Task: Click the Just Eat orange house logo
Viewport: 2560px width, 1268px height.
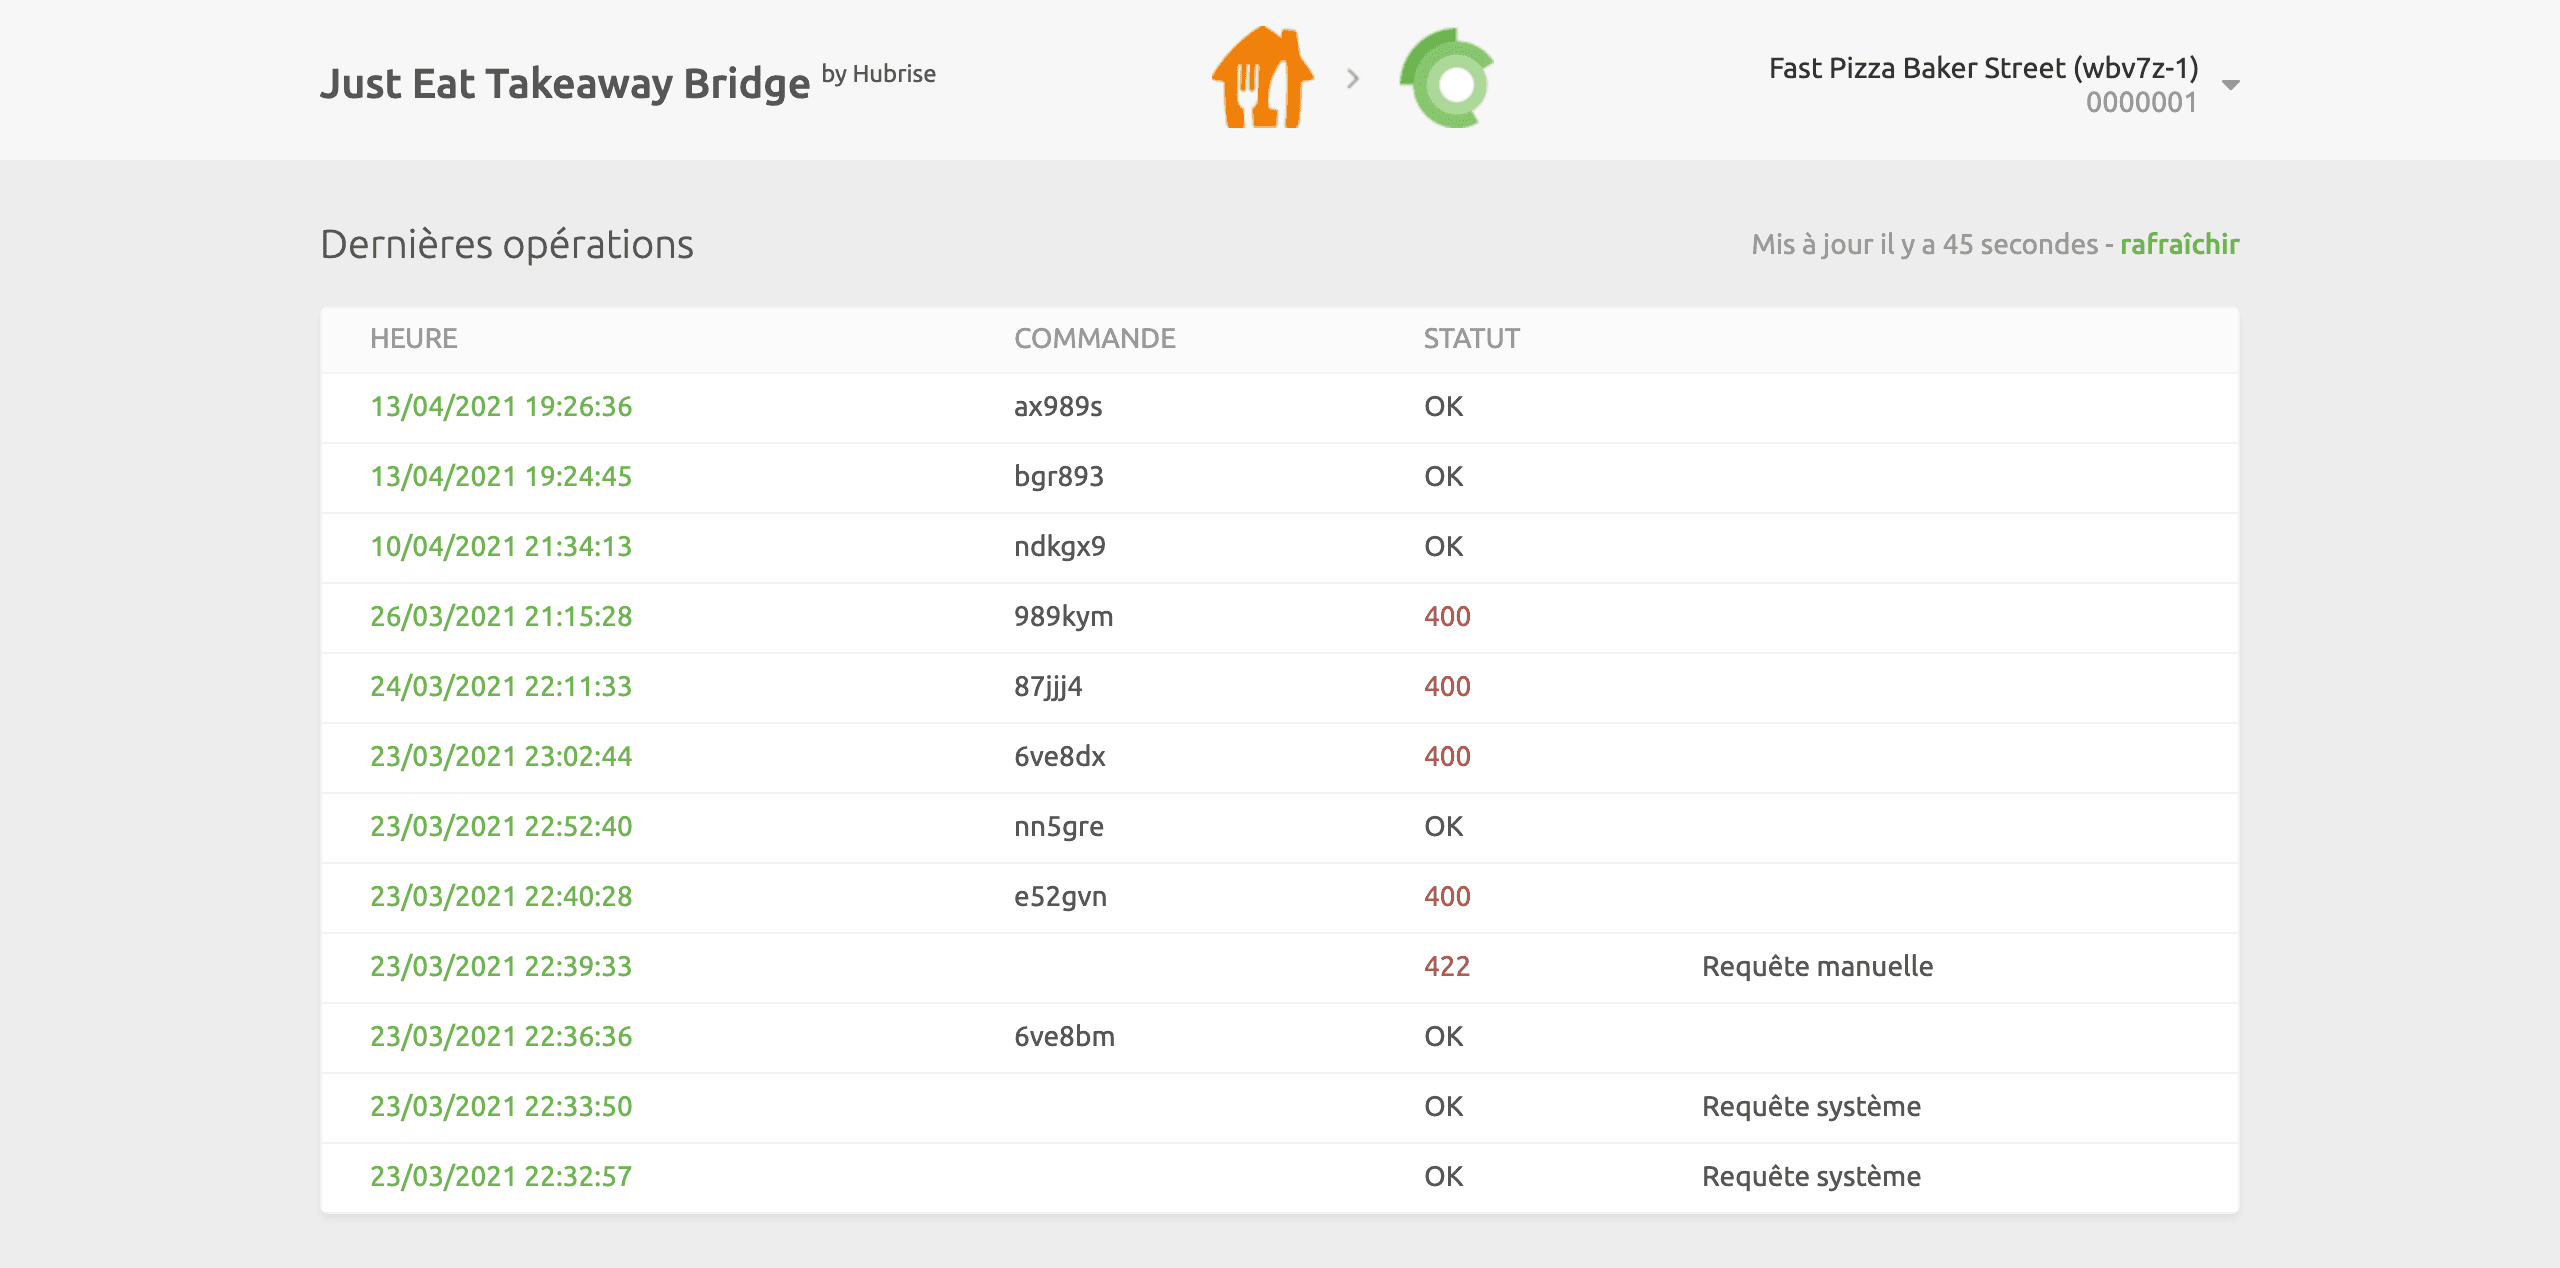Action: pyautogui.click(x=1262, y=78)
